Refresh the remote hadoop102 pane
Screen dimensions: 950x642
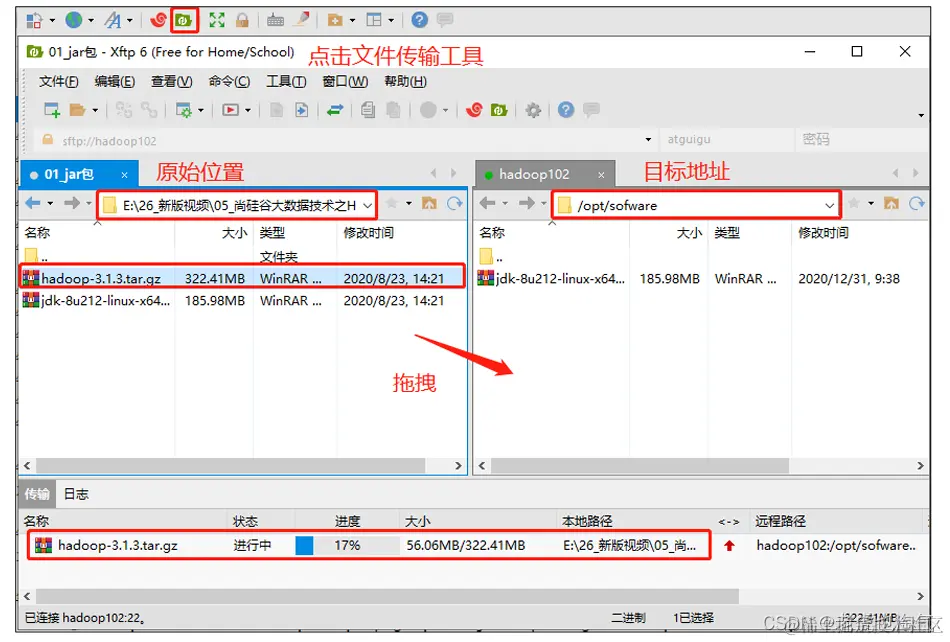coord(917,204)
